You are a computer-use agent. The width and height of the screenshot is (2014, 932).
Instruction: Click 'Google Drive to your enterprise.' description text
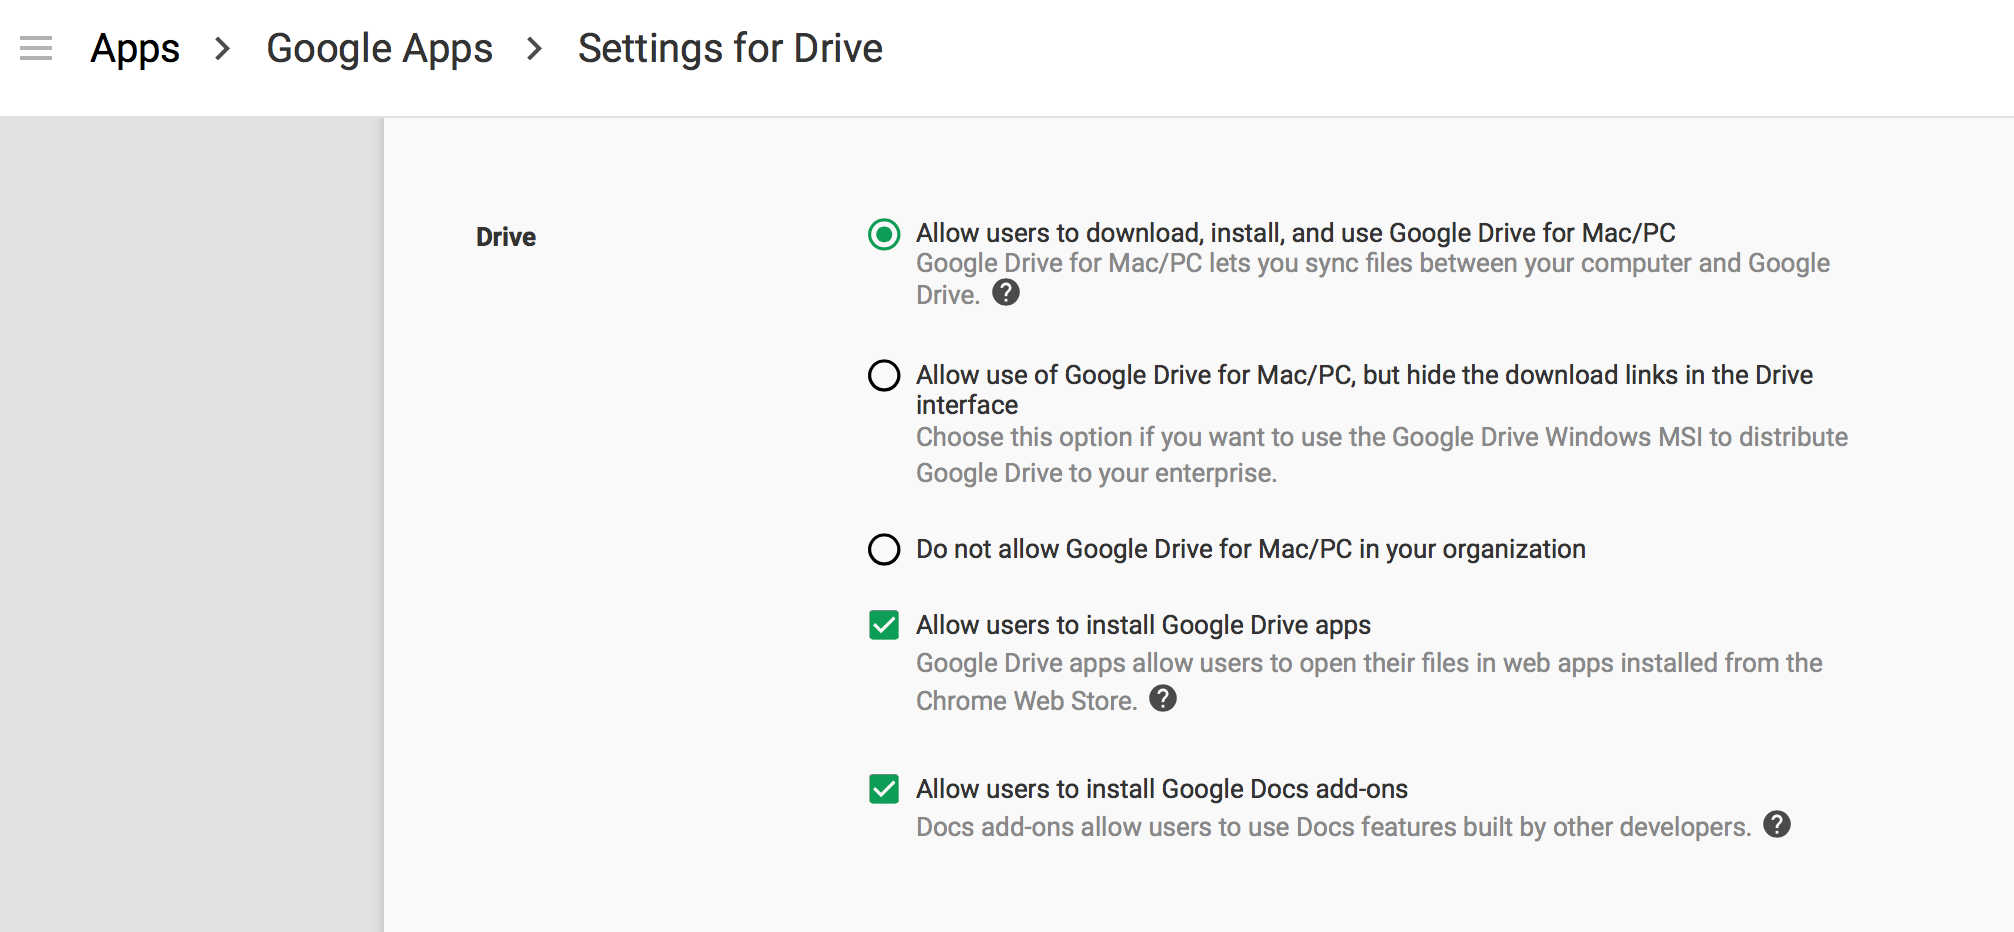coord(1096,473)
